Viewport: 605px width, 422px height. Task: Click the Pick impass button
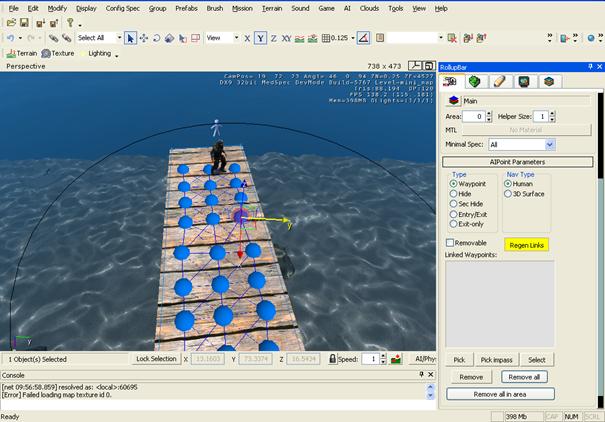(x=497, y=360)
